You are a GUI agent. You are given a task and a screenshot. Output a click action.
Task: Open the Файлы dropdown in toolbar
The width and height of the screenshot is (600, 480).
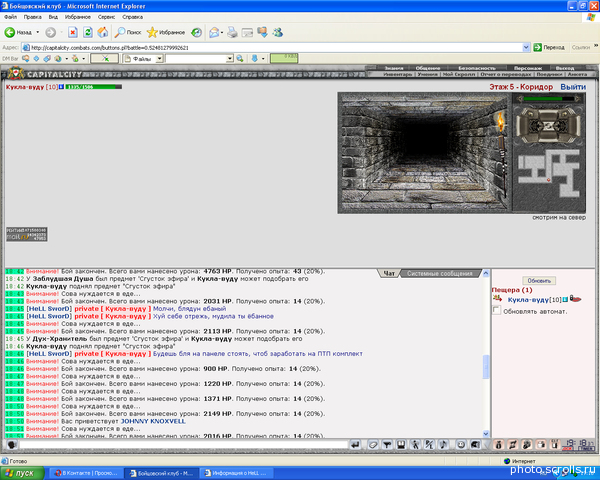click(158, 59)
